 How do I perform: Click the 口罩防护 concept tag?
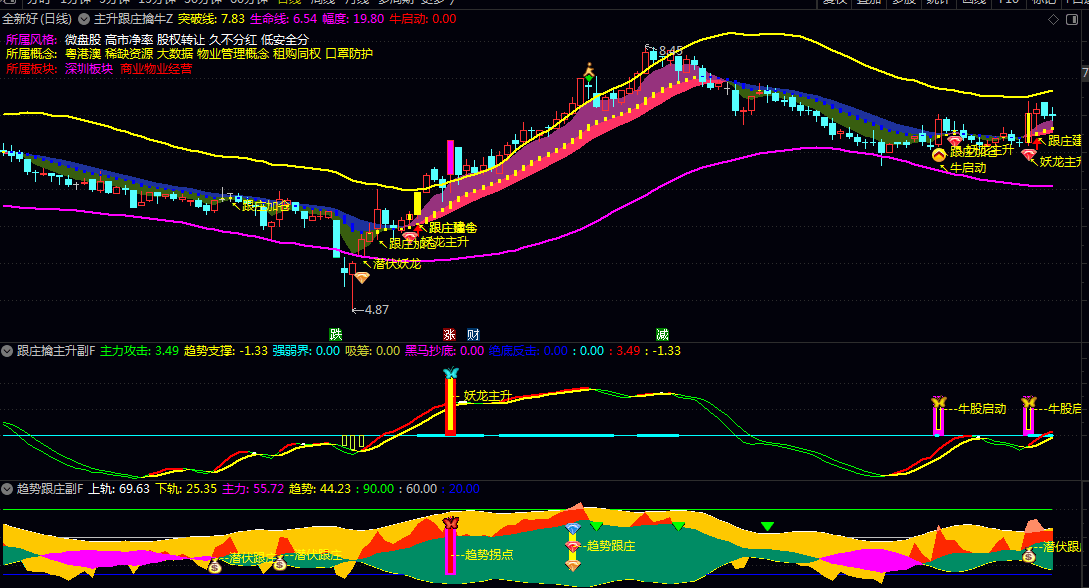349,54
